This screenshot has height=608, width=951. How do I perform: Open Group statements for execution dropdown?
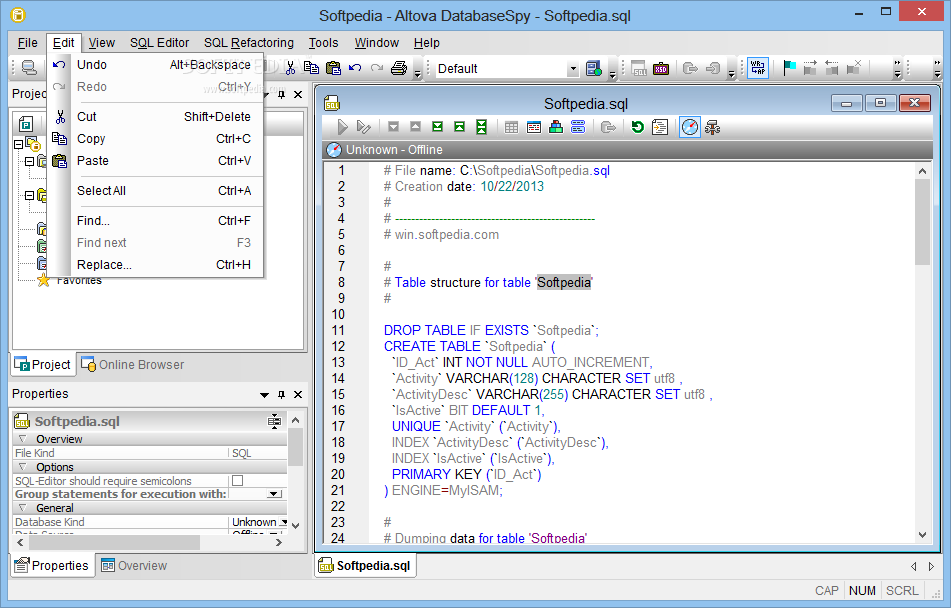pyautogui.click(x=275, y=494)
